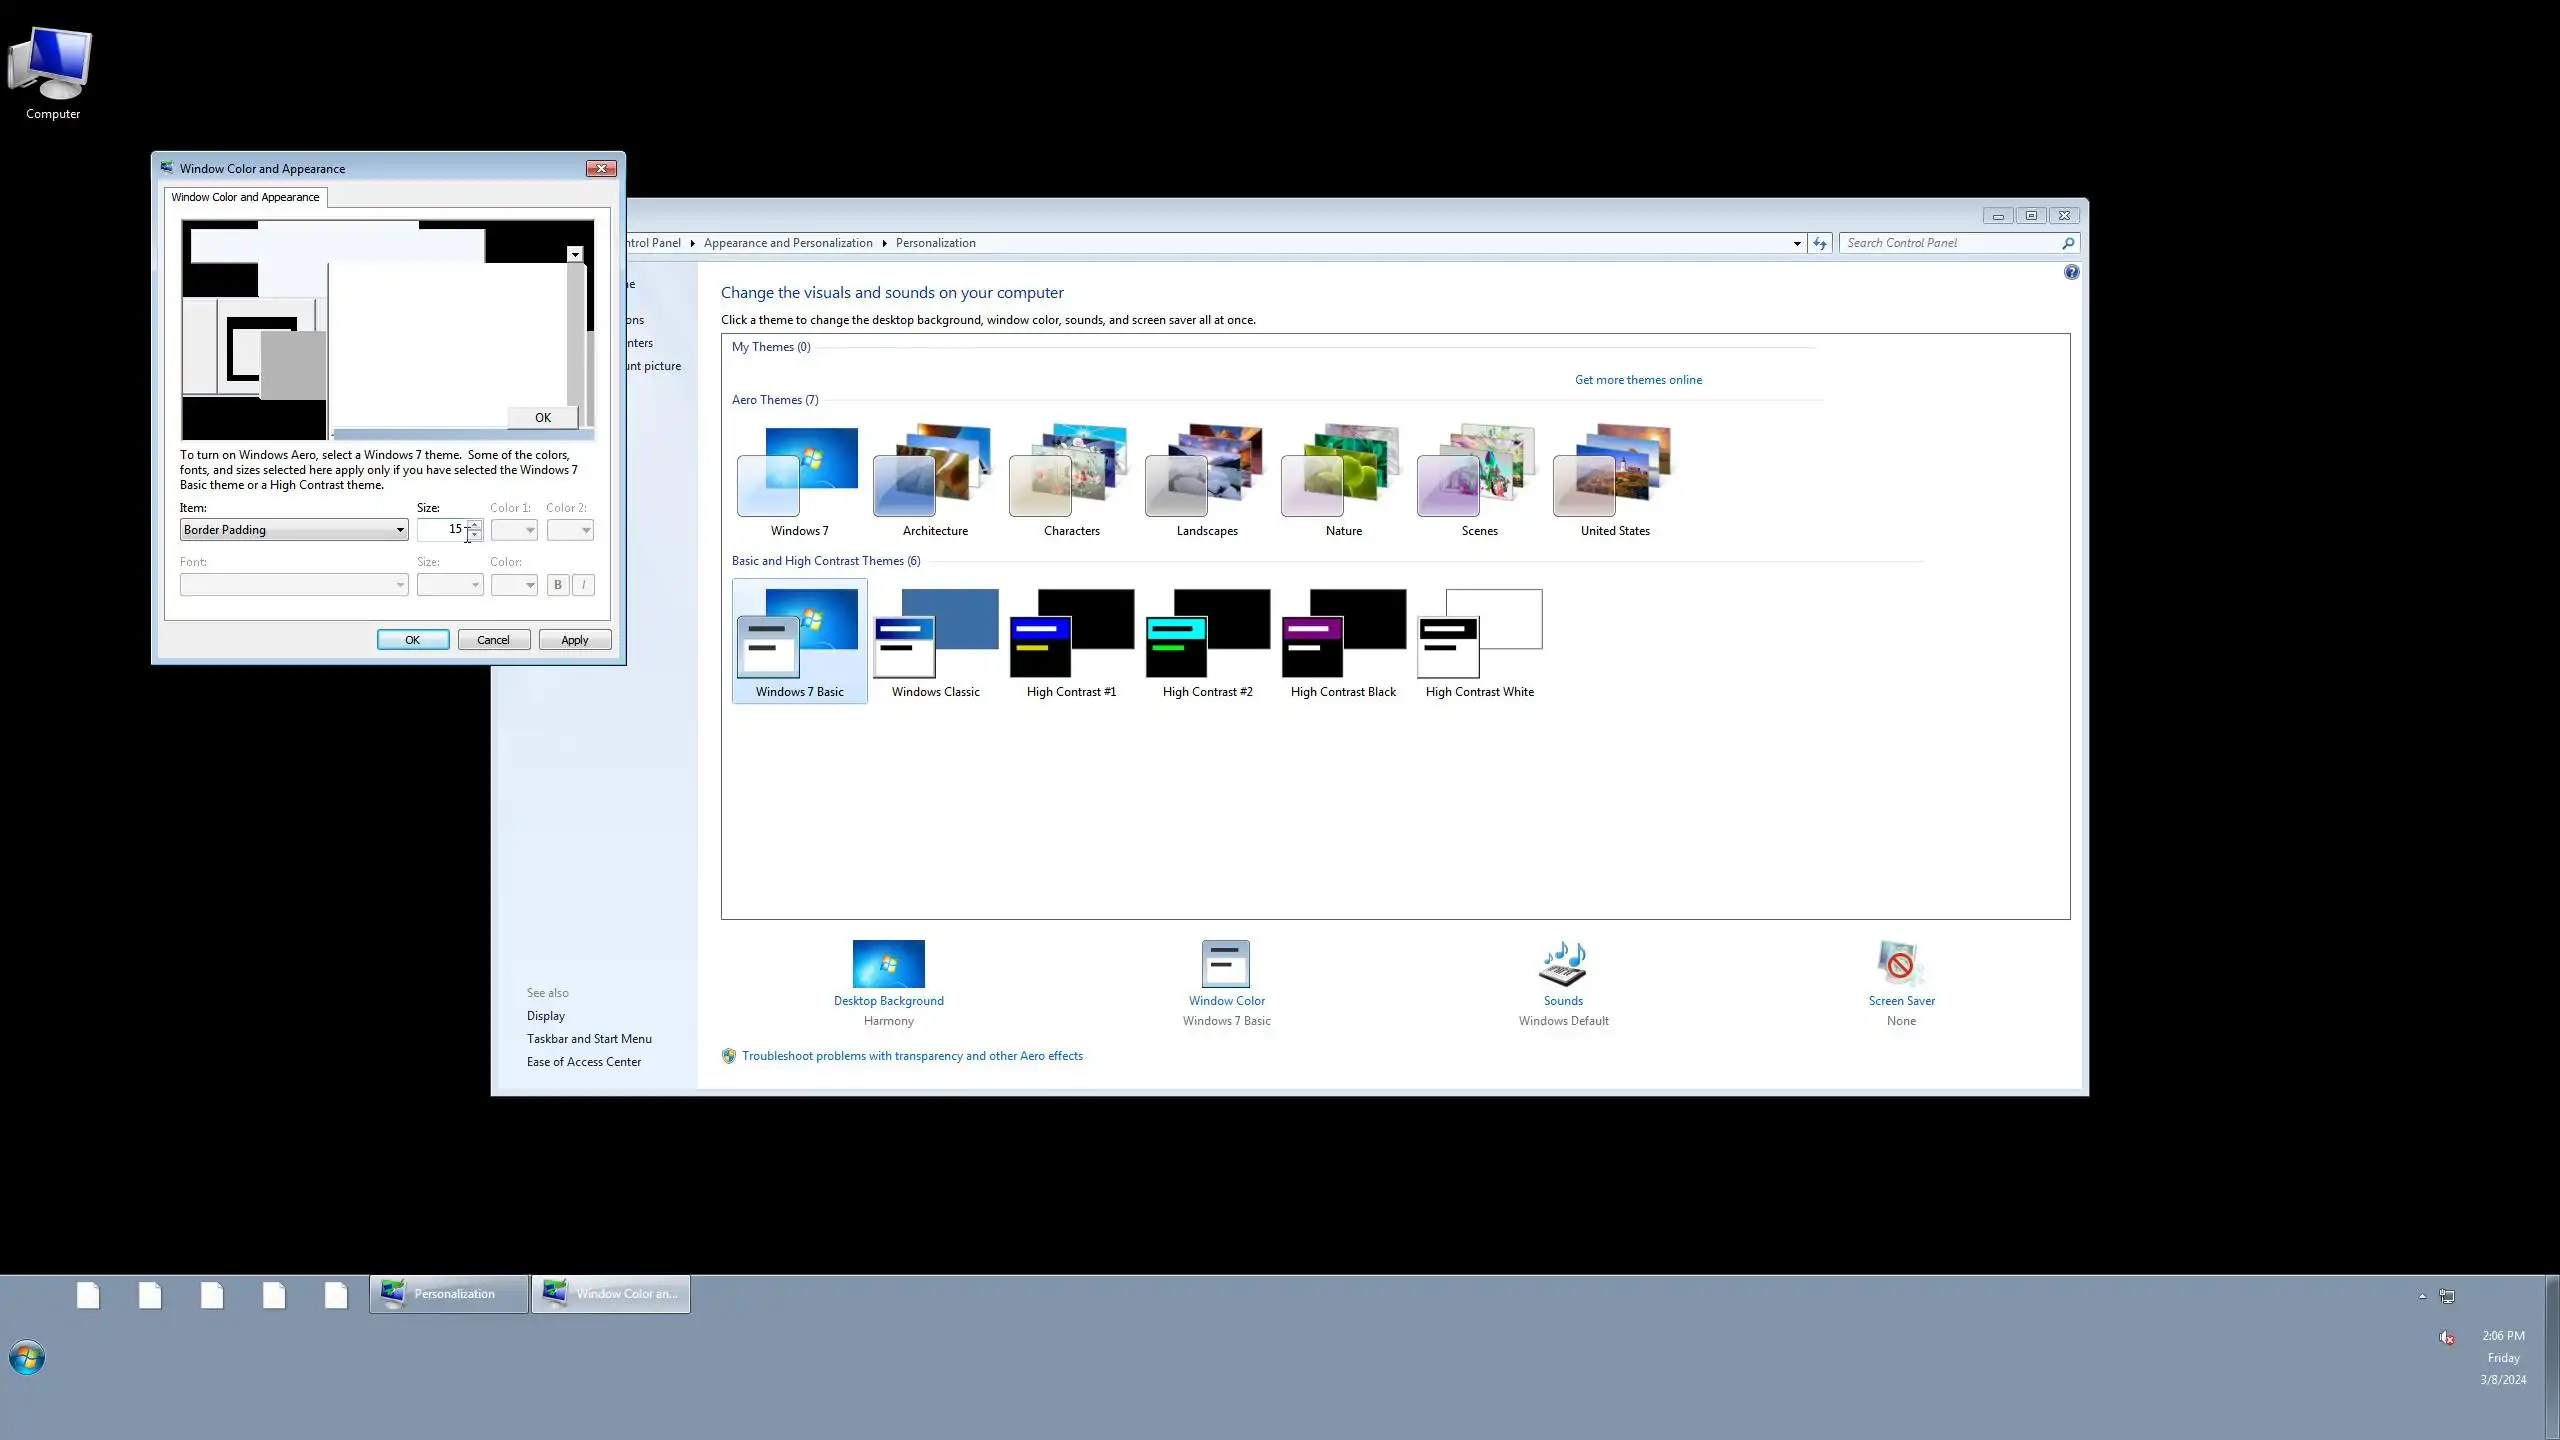Click the Search Control Panel field

tap(1950, 243)
